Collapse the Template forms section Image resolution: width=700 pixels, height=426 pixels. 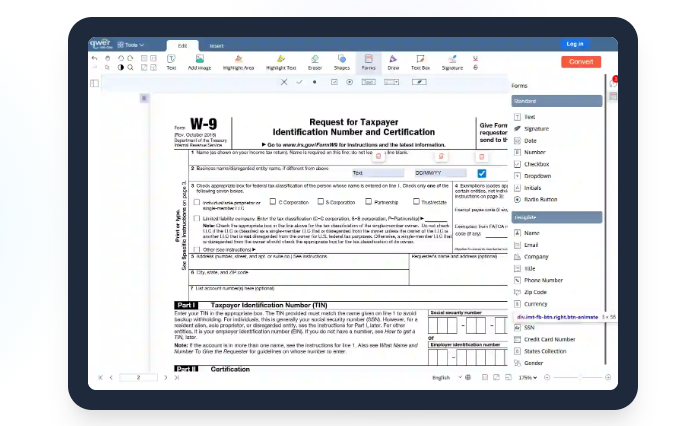coord(557,217)
